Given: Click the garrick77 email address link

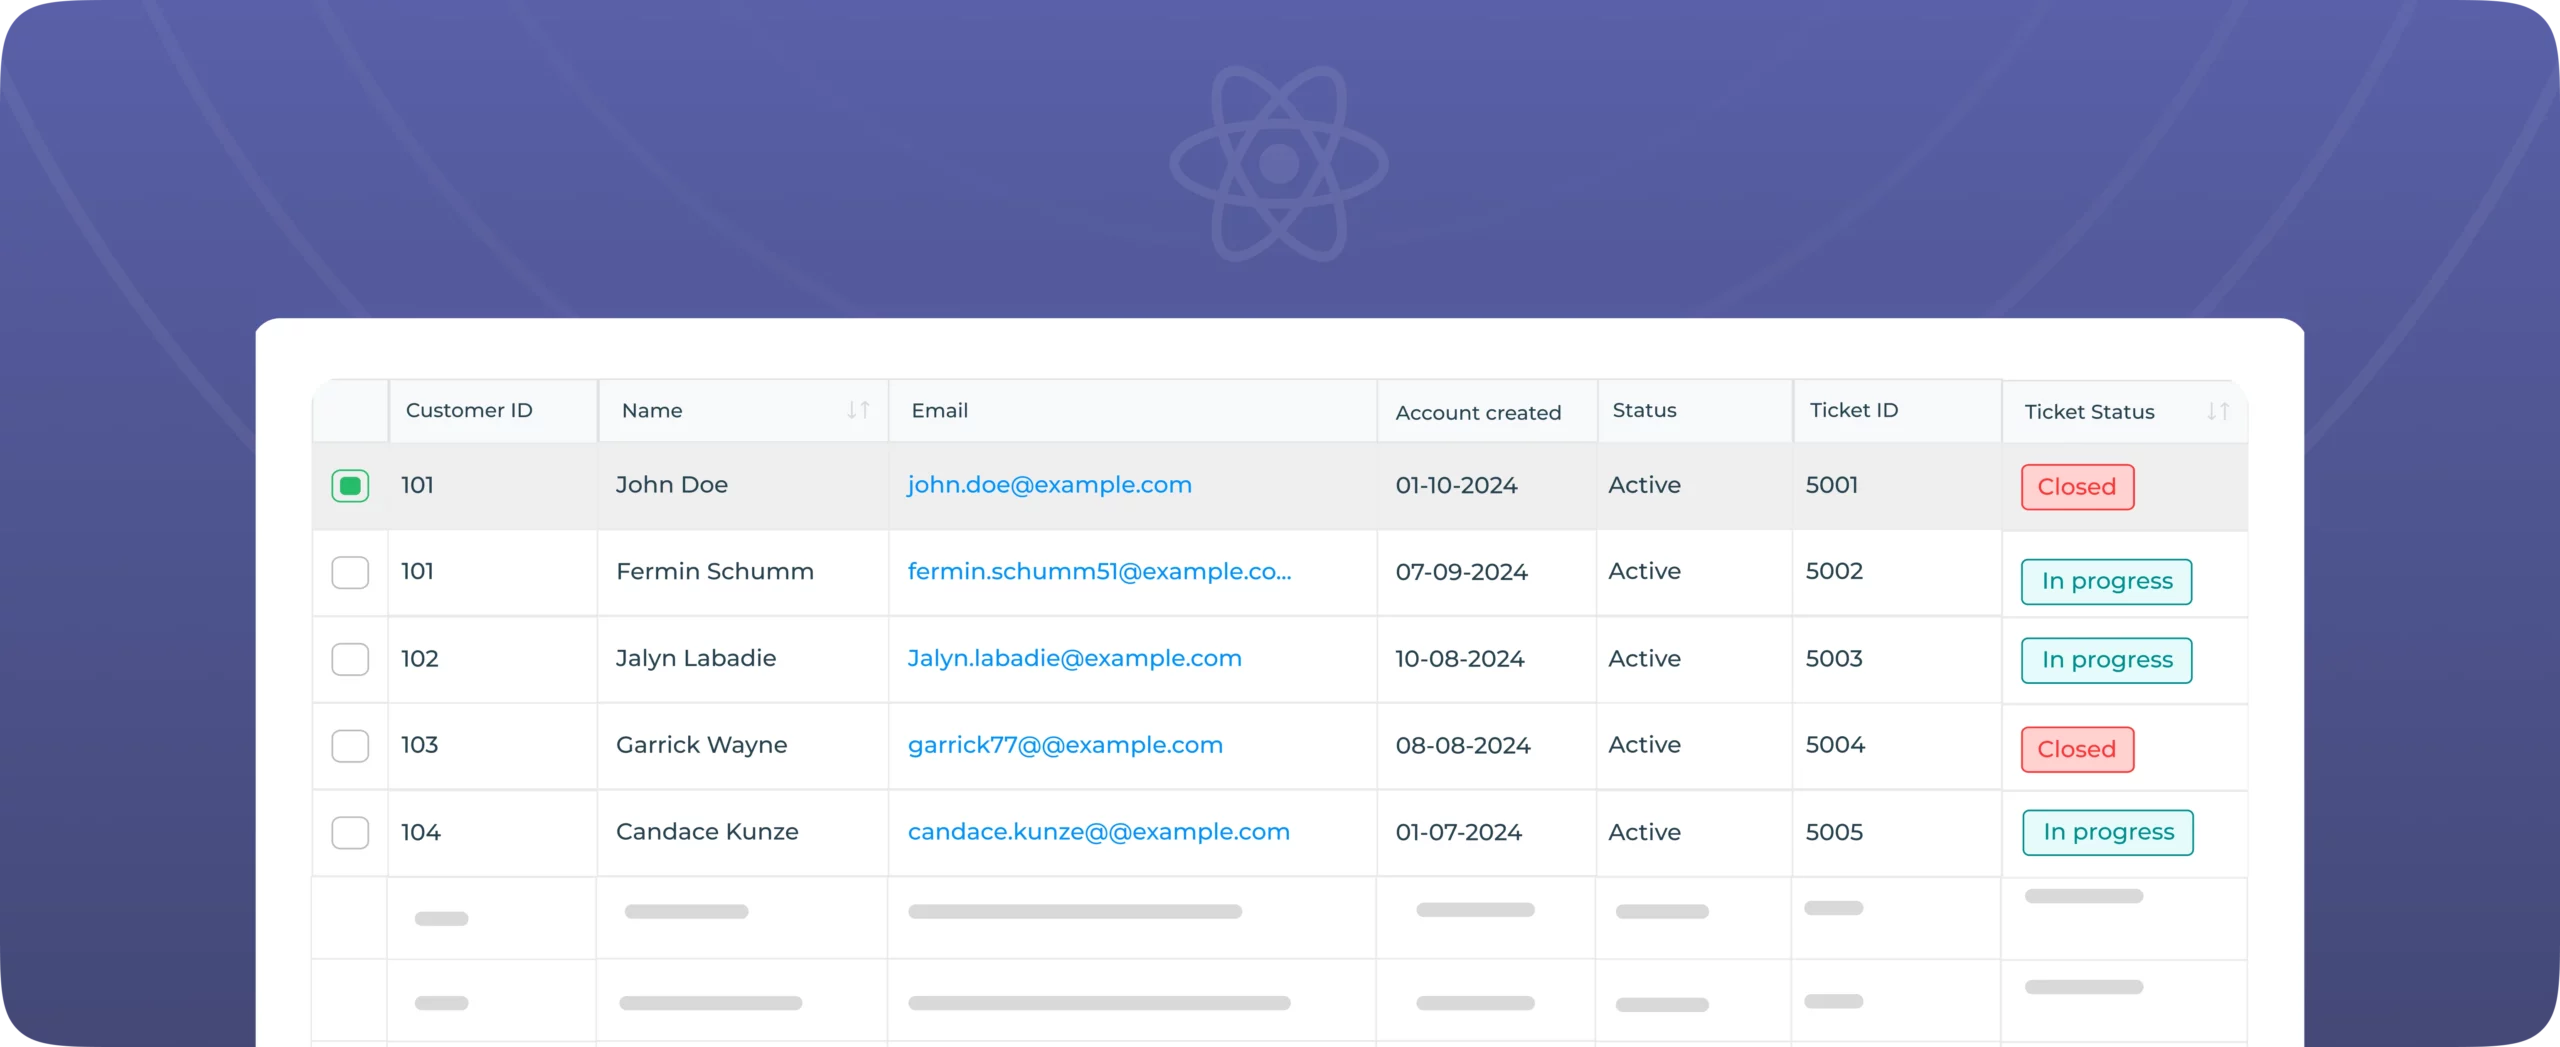Looking at the screenshot, I should coord(1065,745).
